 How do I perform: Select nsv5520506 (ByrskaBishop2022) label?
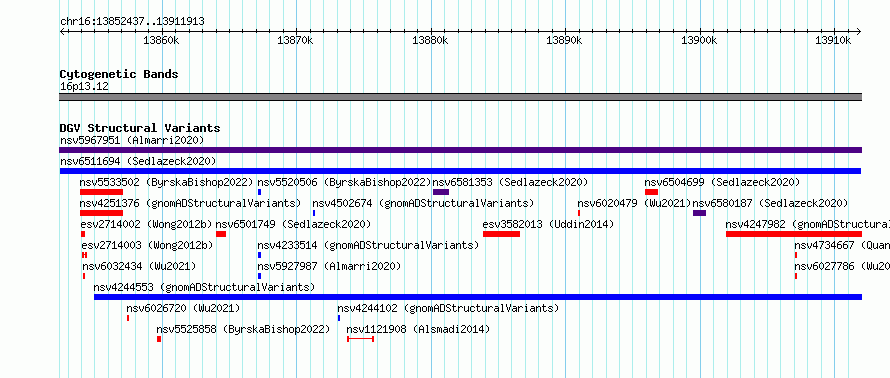[345, 182]
